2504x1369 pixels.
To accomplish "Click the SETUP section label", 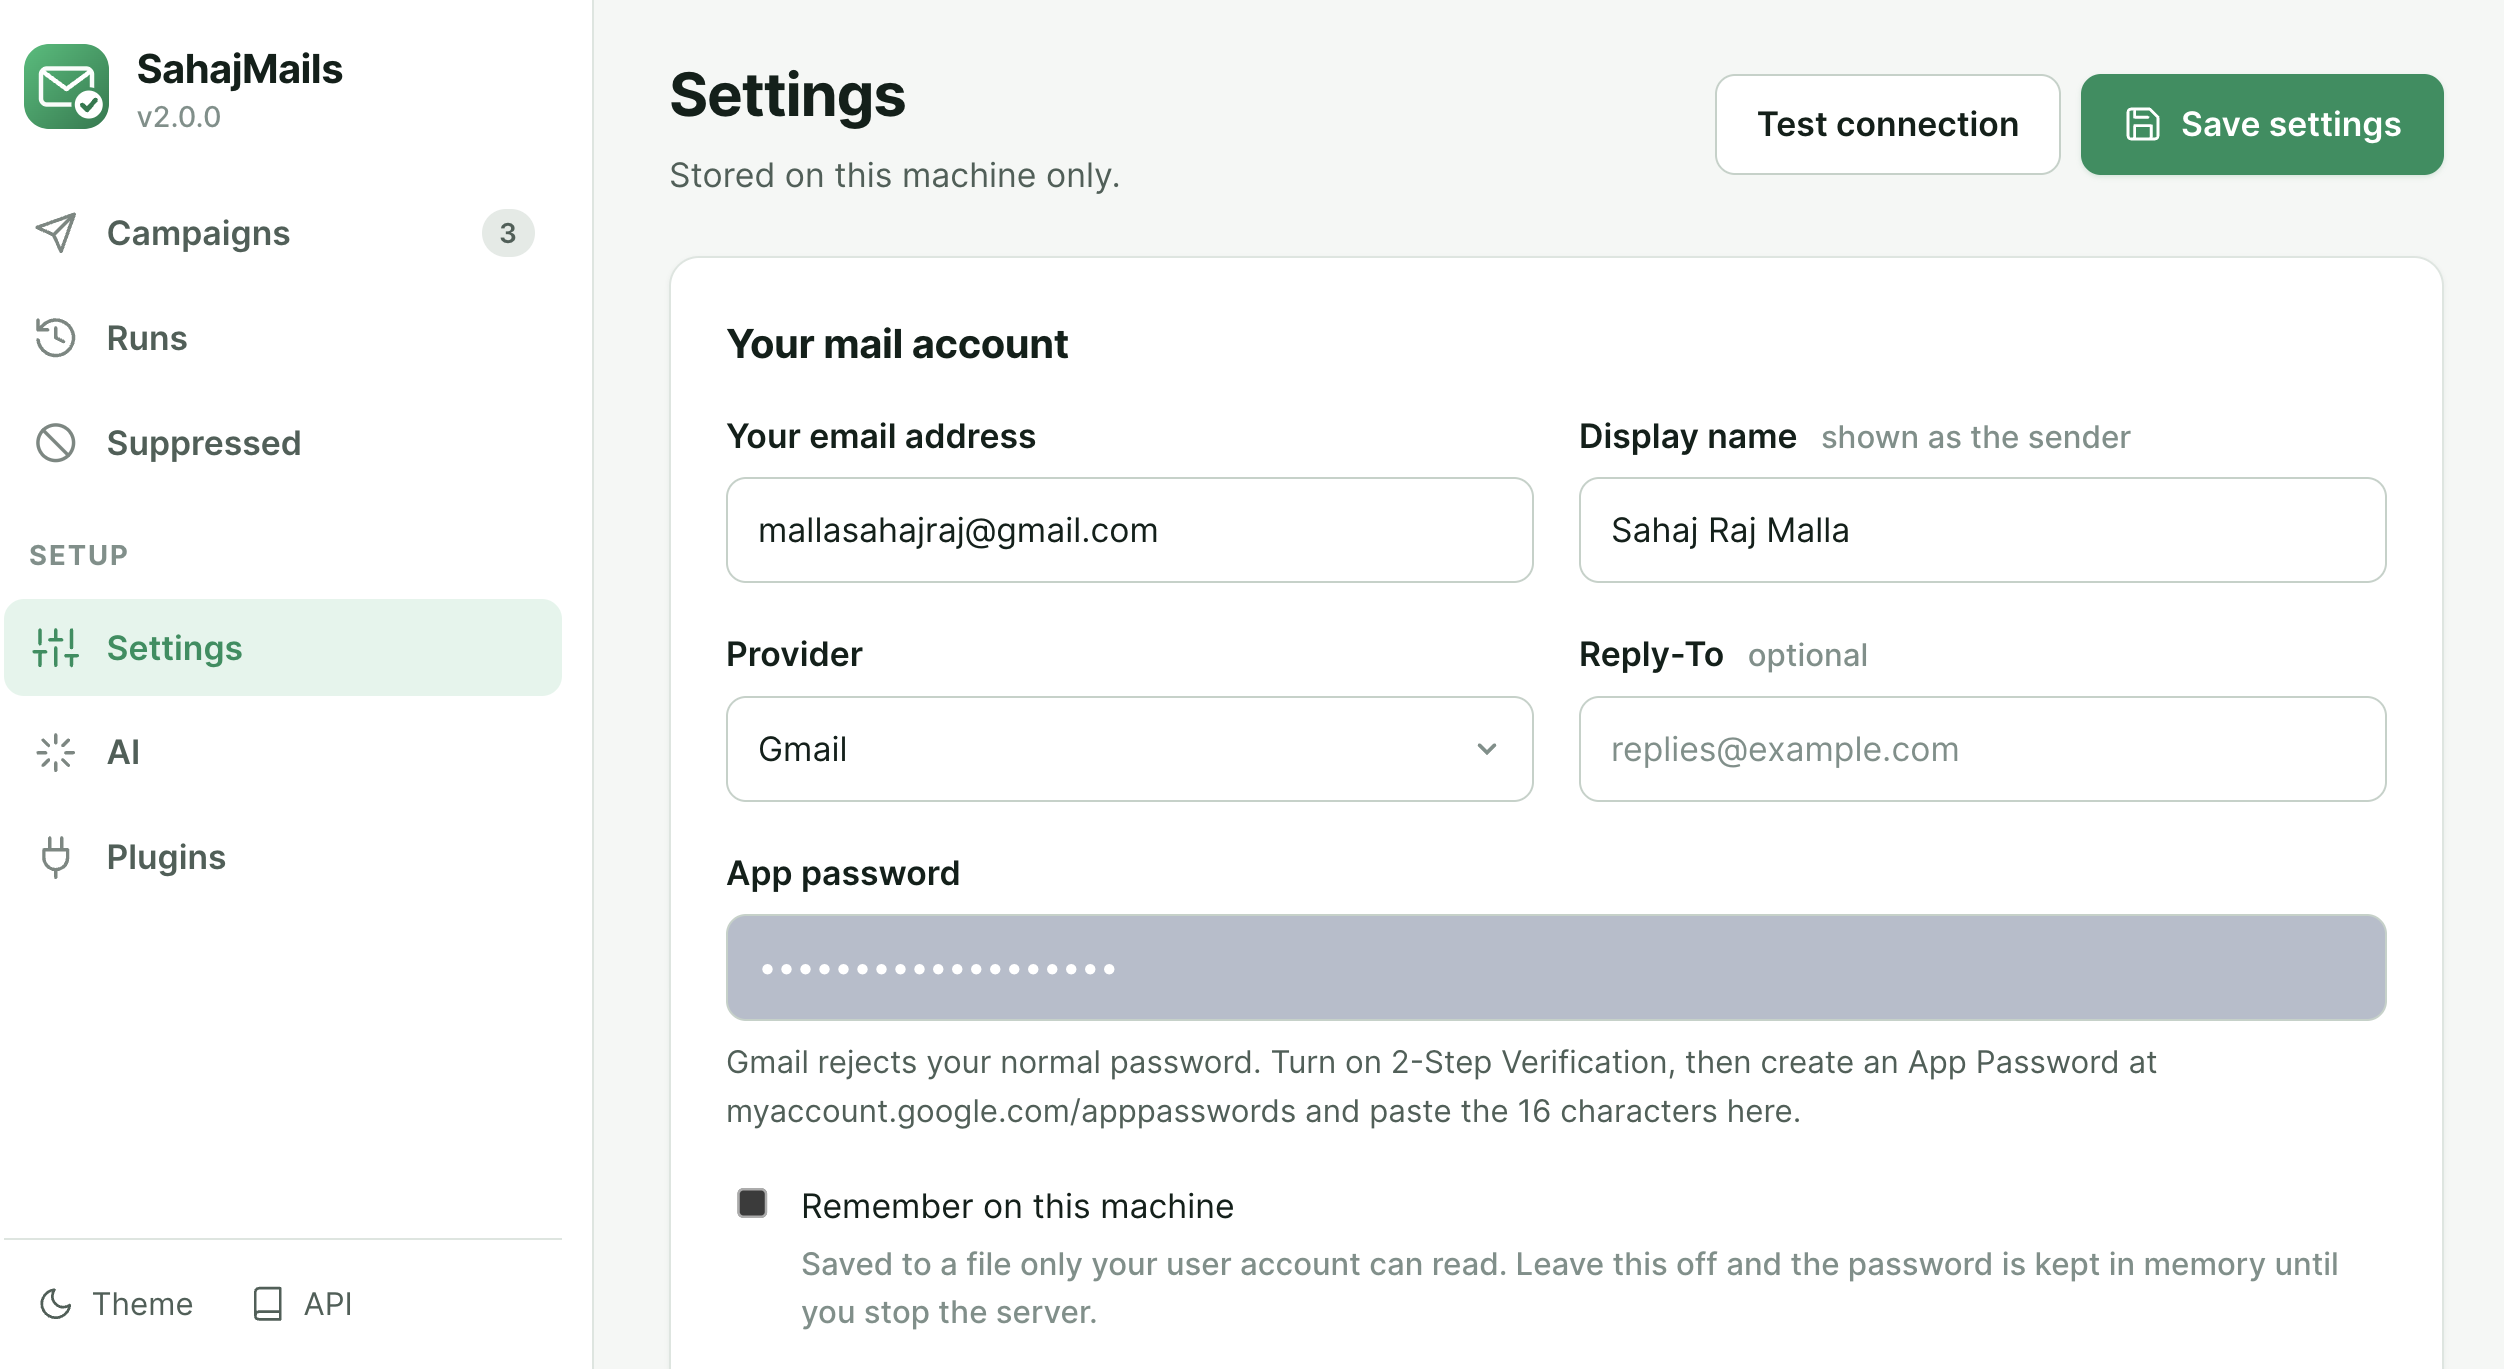I will pyautogui.click(x=79, y=555).
